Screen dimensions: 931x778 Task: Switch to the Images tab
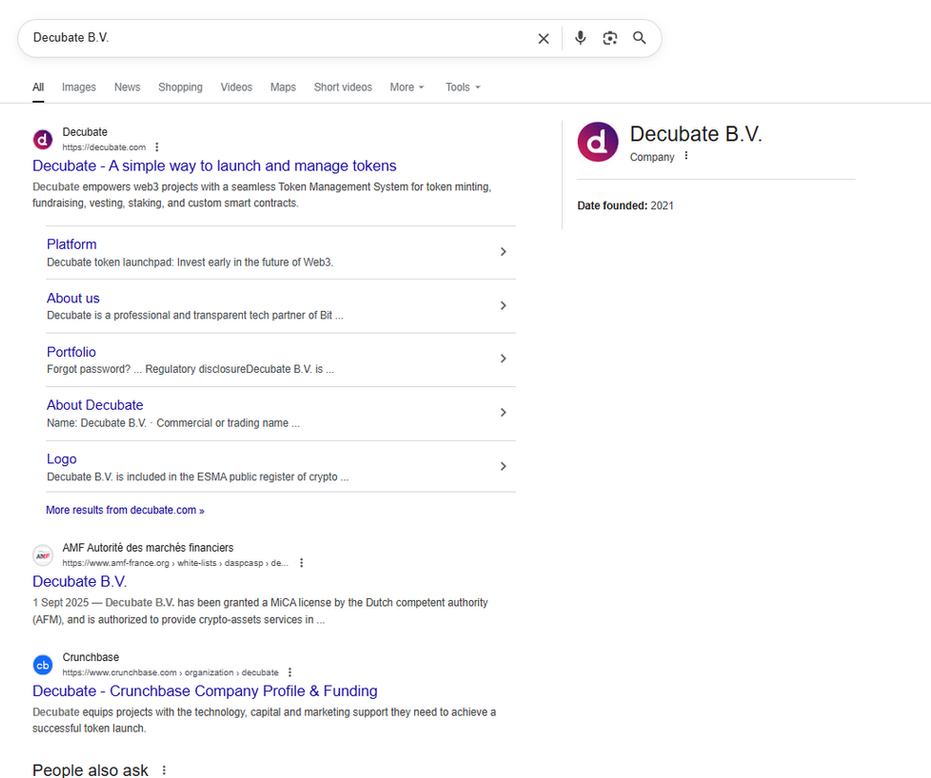(x=79, y=87)
